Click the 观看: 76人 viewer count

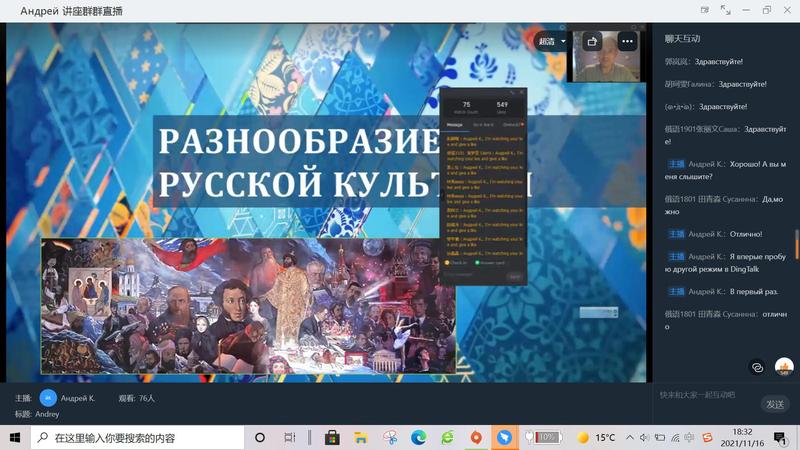coord(136,398)
